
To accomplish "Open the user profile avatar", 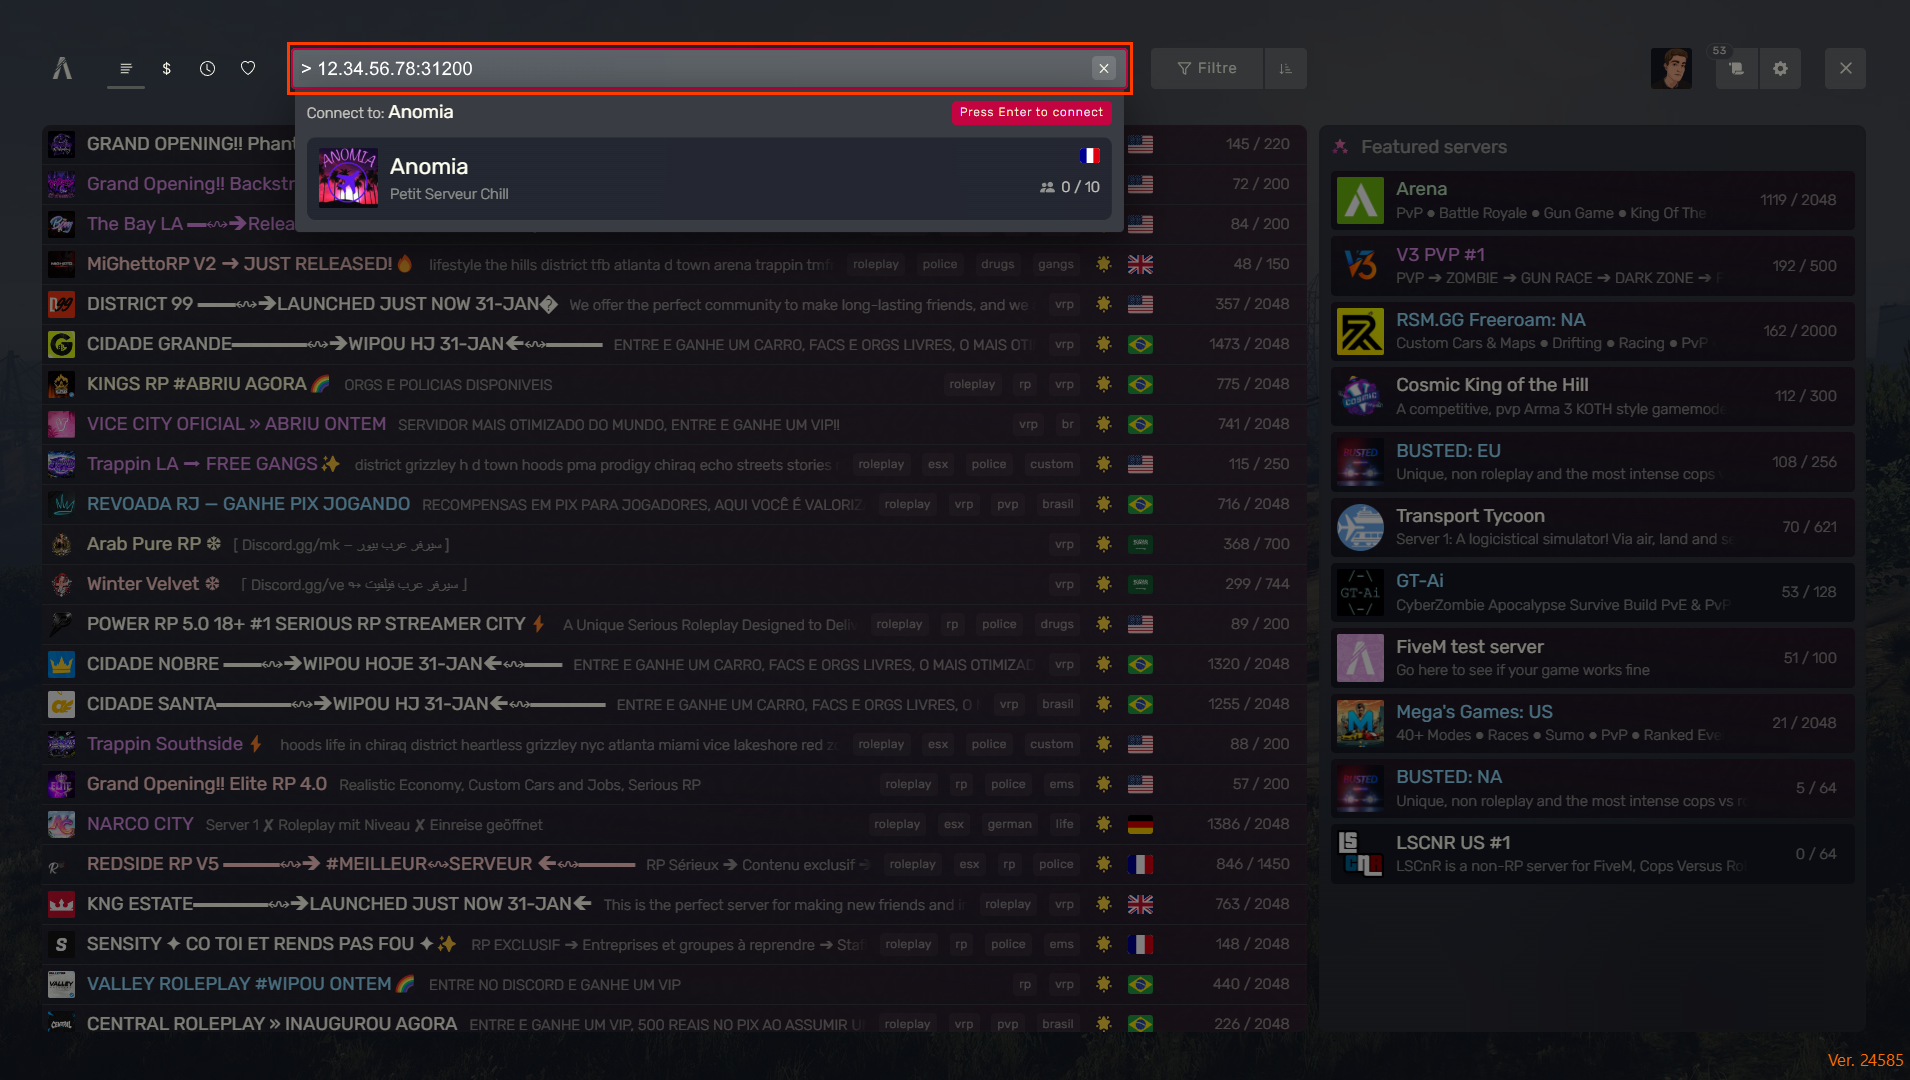I will click(1671, 68).
